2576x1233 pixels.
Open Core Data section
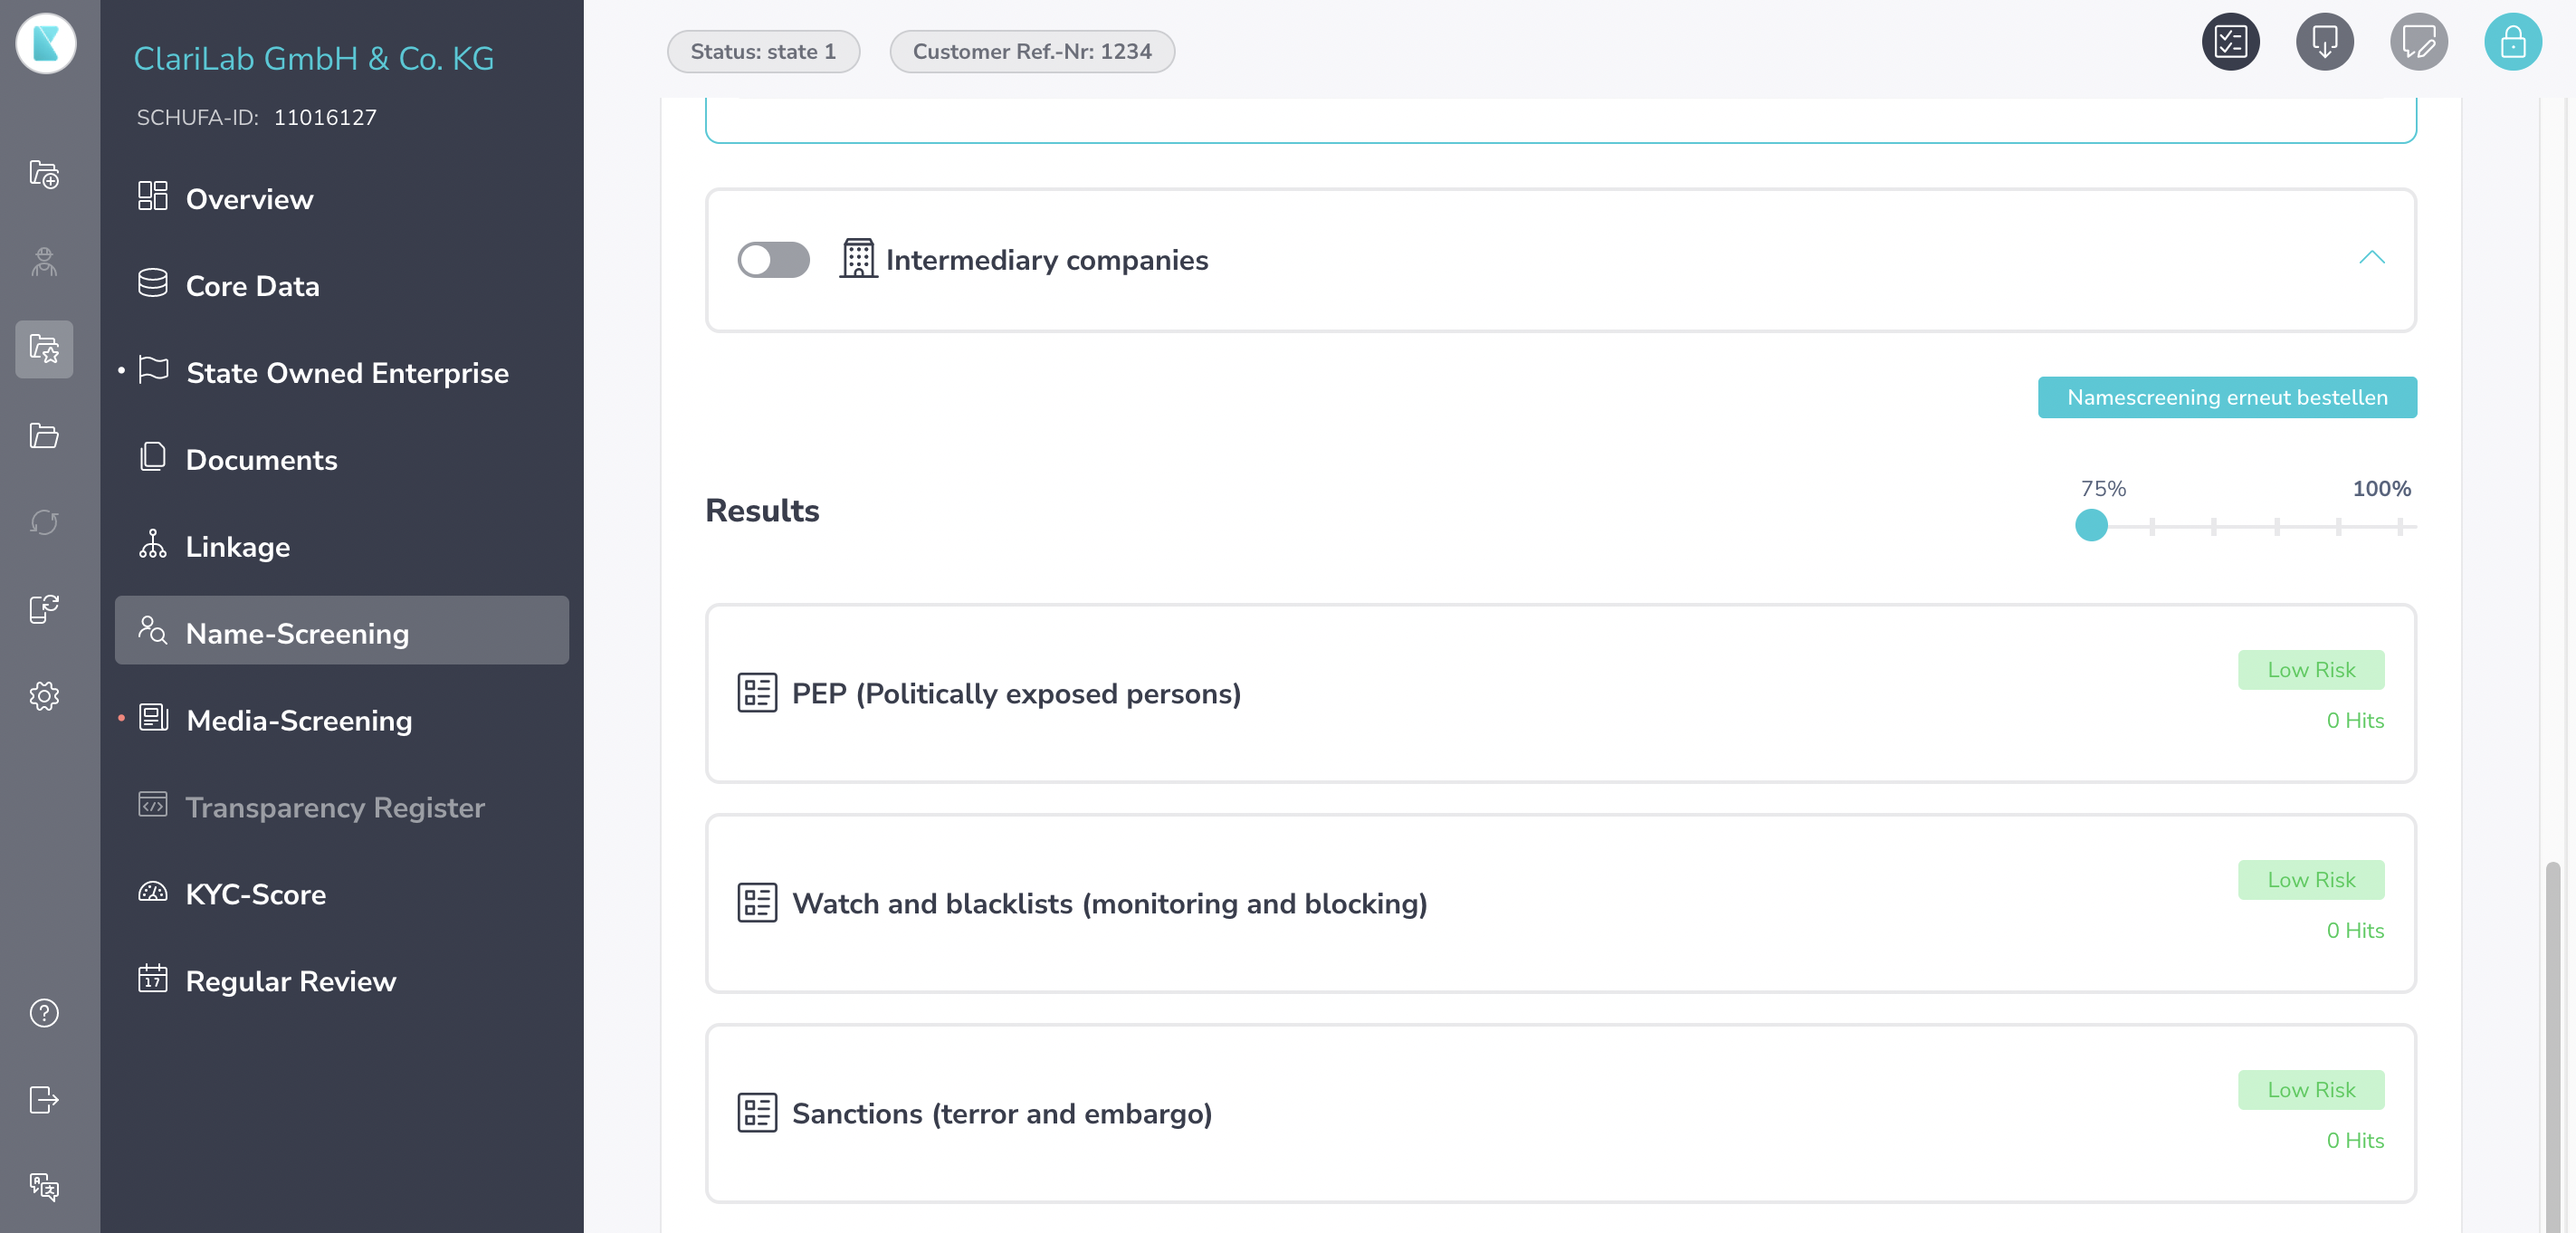[x=341, y=286]
